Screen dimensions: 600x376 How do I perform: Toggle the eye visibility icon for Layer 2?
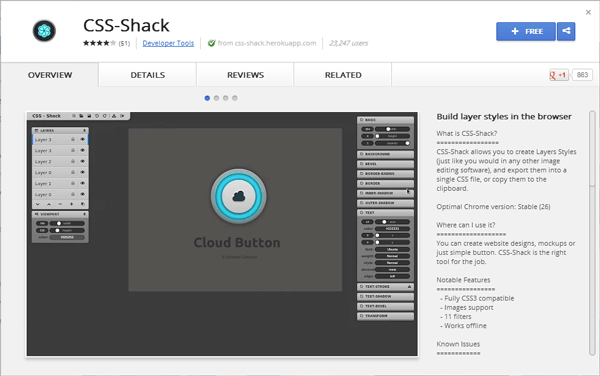coord(82,161)
